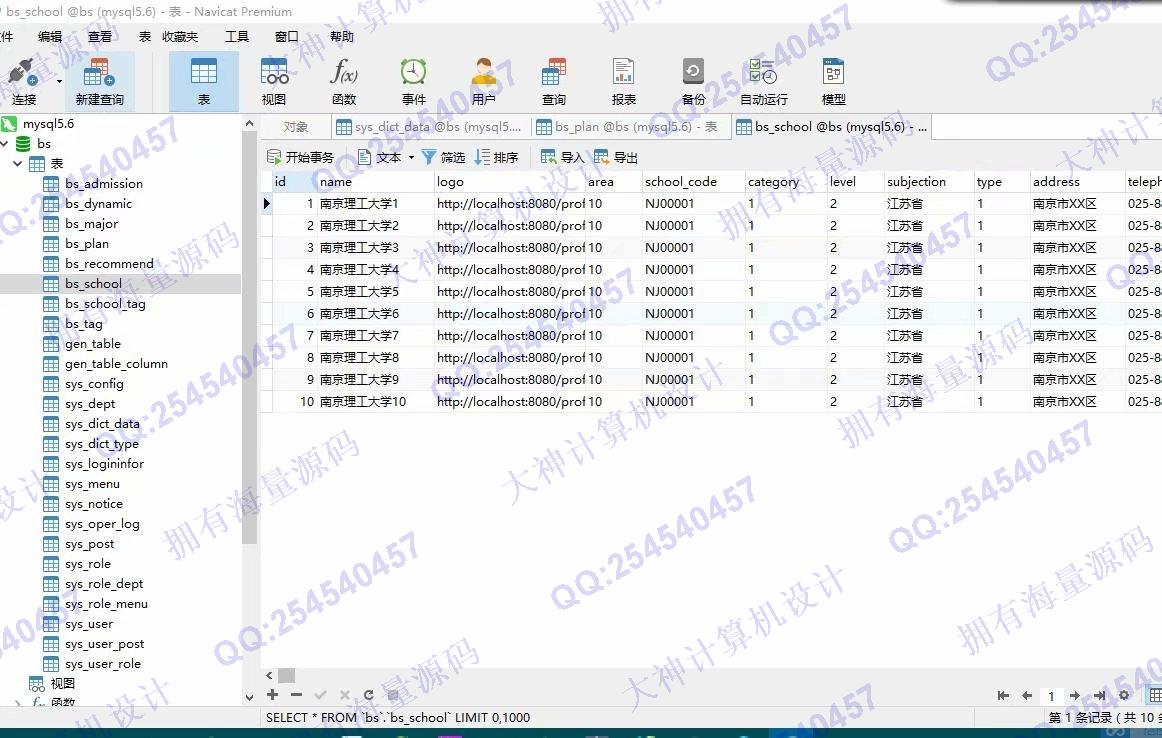Viewport: 1162px width, 738px height.
Task: Select the sys_user_role table
Action: click(x=102, y=664)
